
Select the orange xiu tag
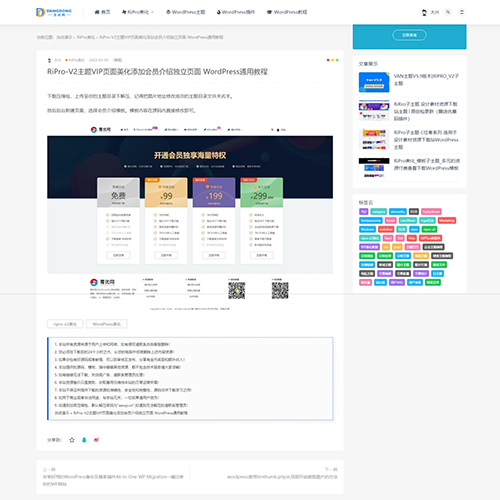pos(386,247)
